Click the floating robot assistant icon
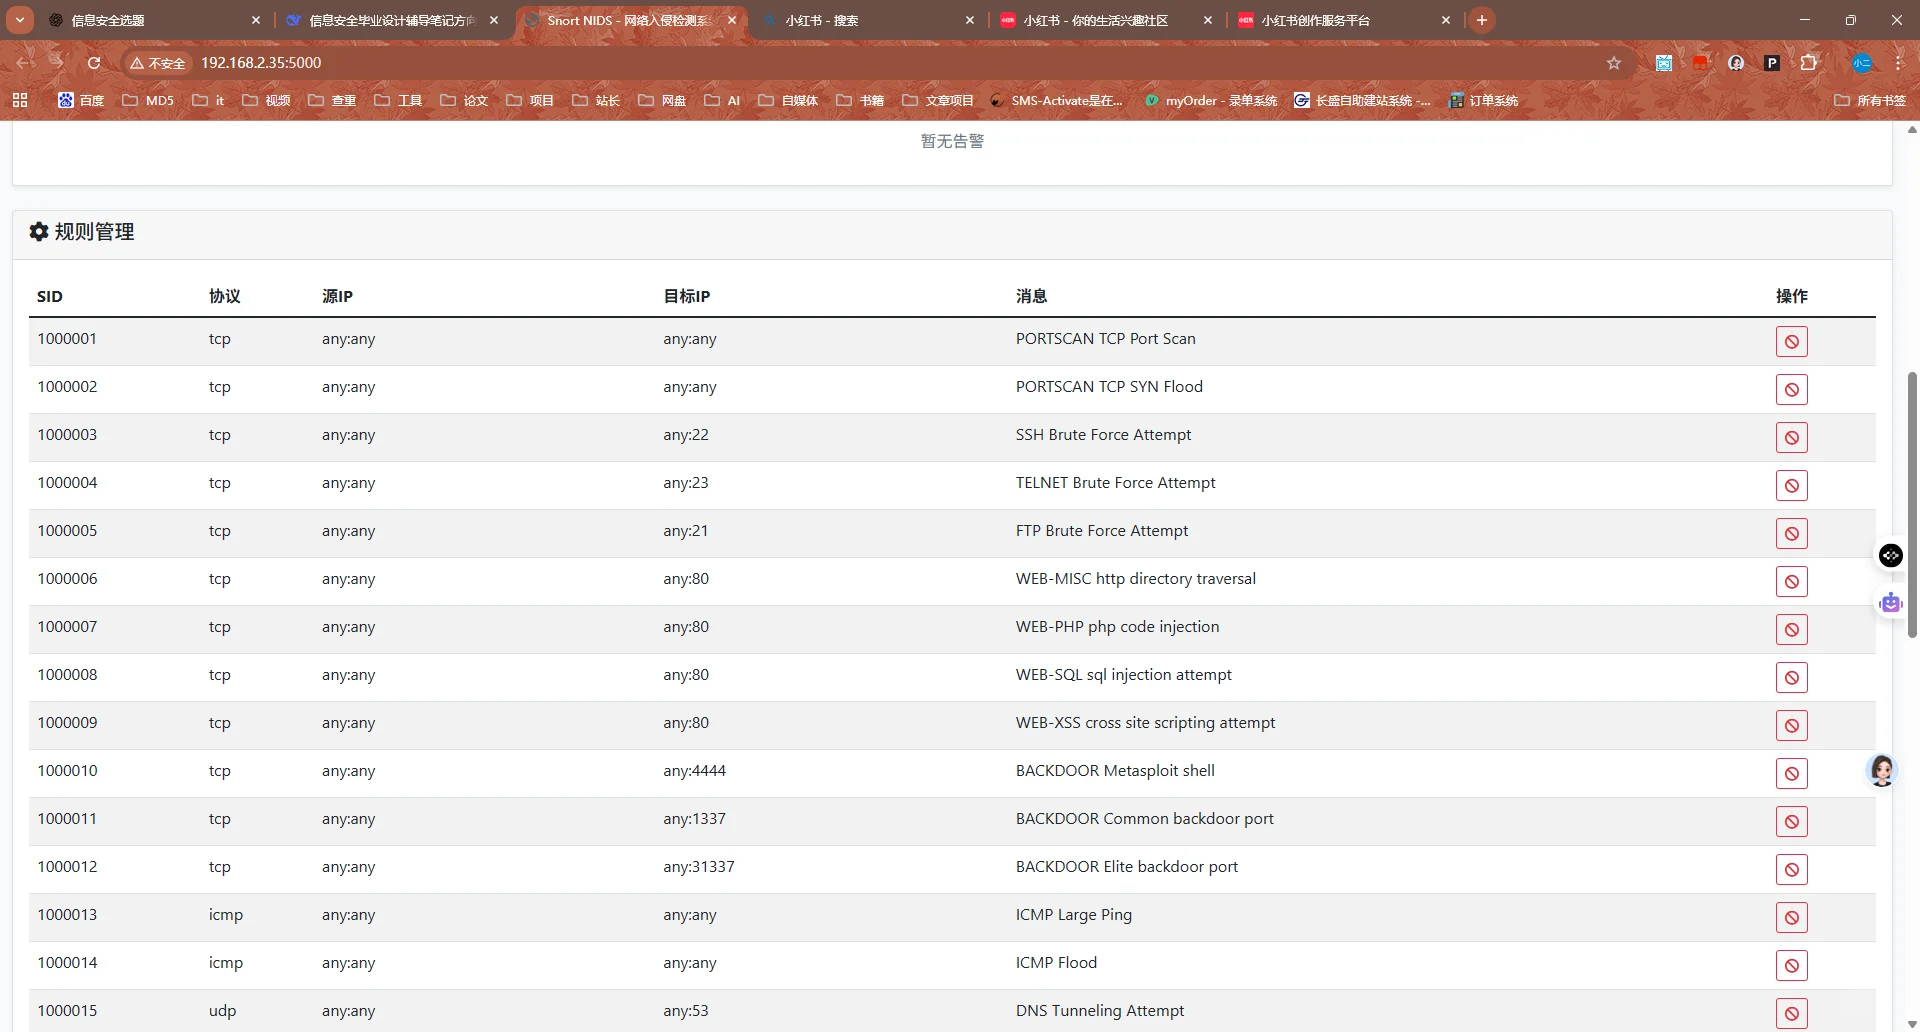The image size is (1920, 1032). tap(1890, 603)
